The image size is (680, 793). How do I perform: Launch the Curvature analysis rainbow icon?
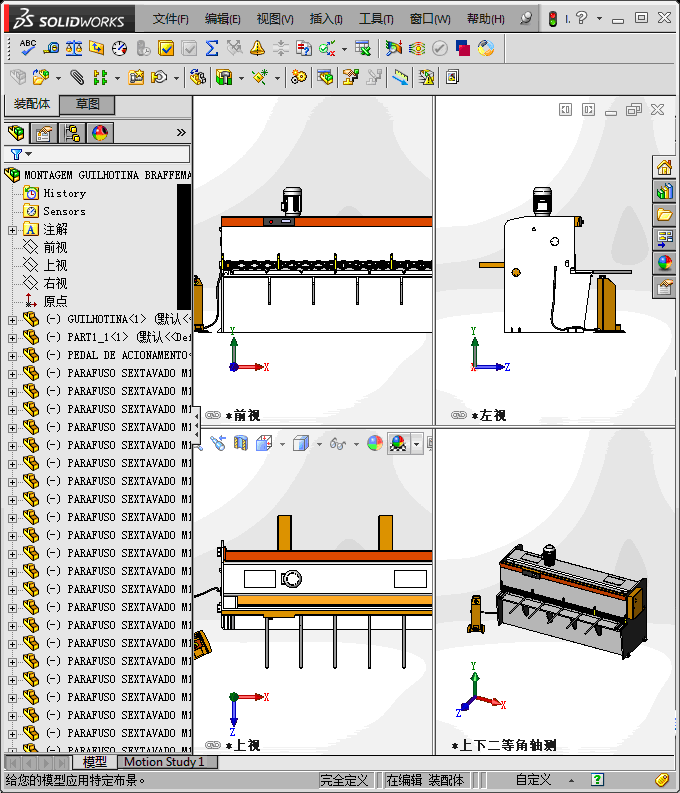[x=393, y=48]
